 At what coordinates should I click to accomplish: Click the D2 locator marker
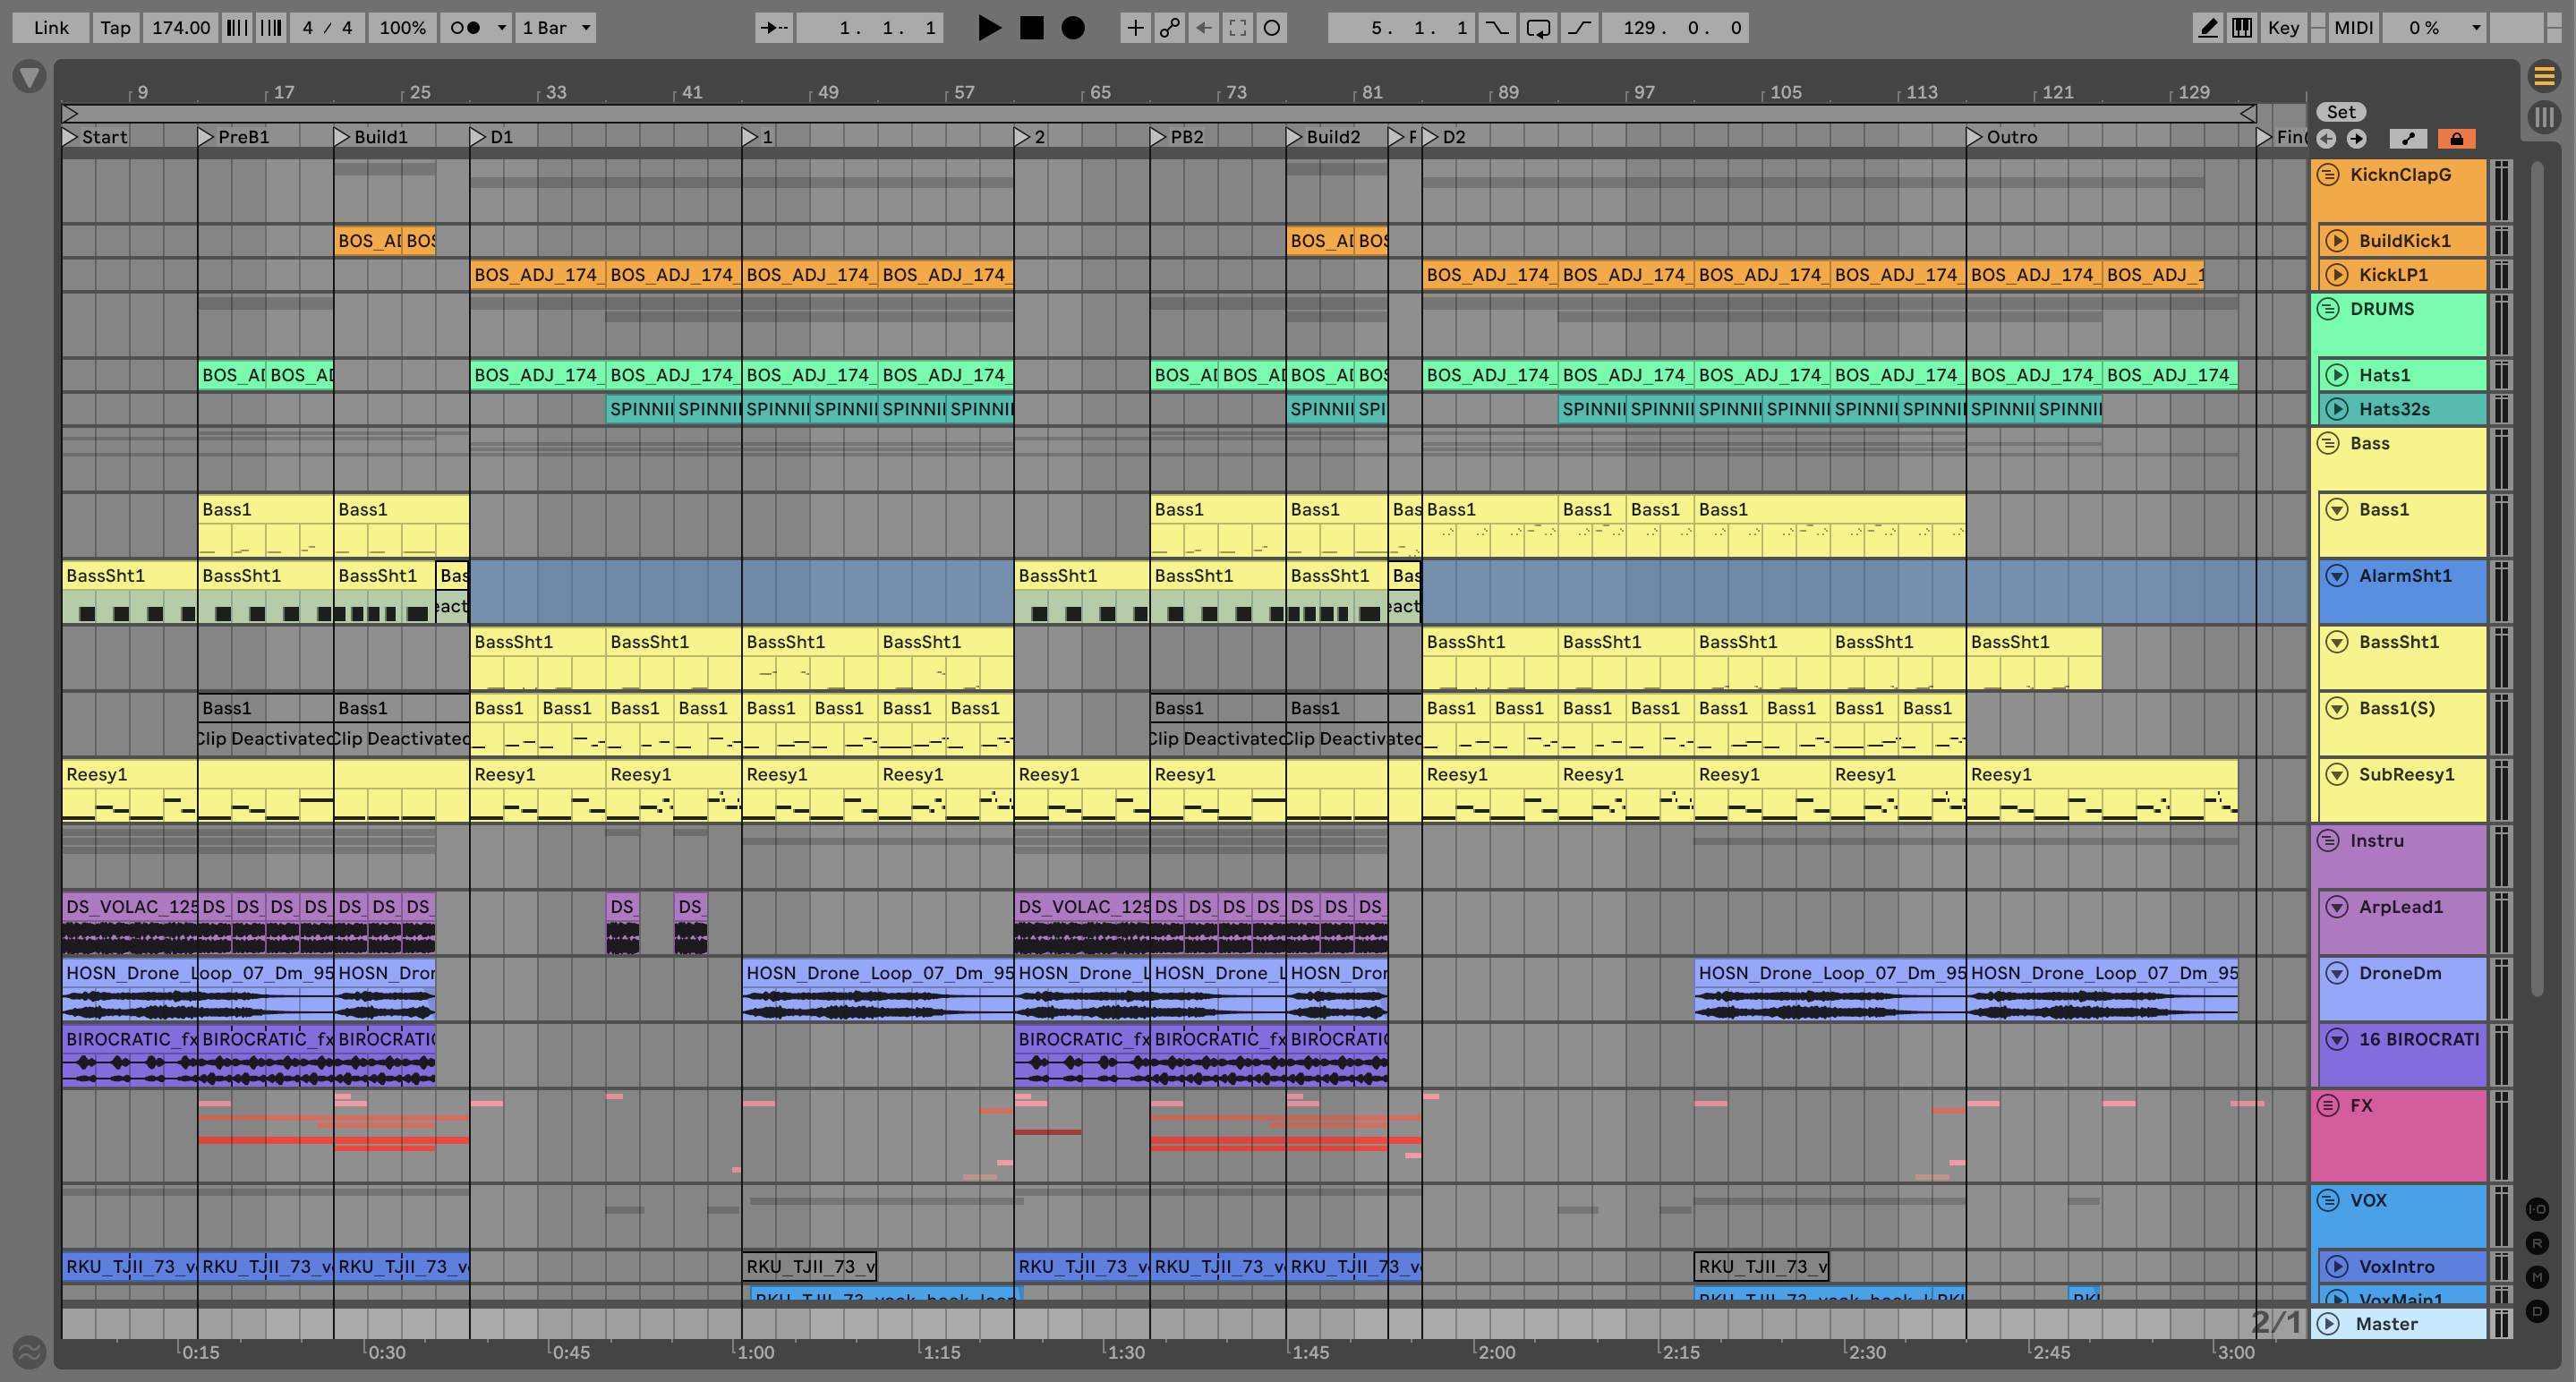coord(1431,137)
